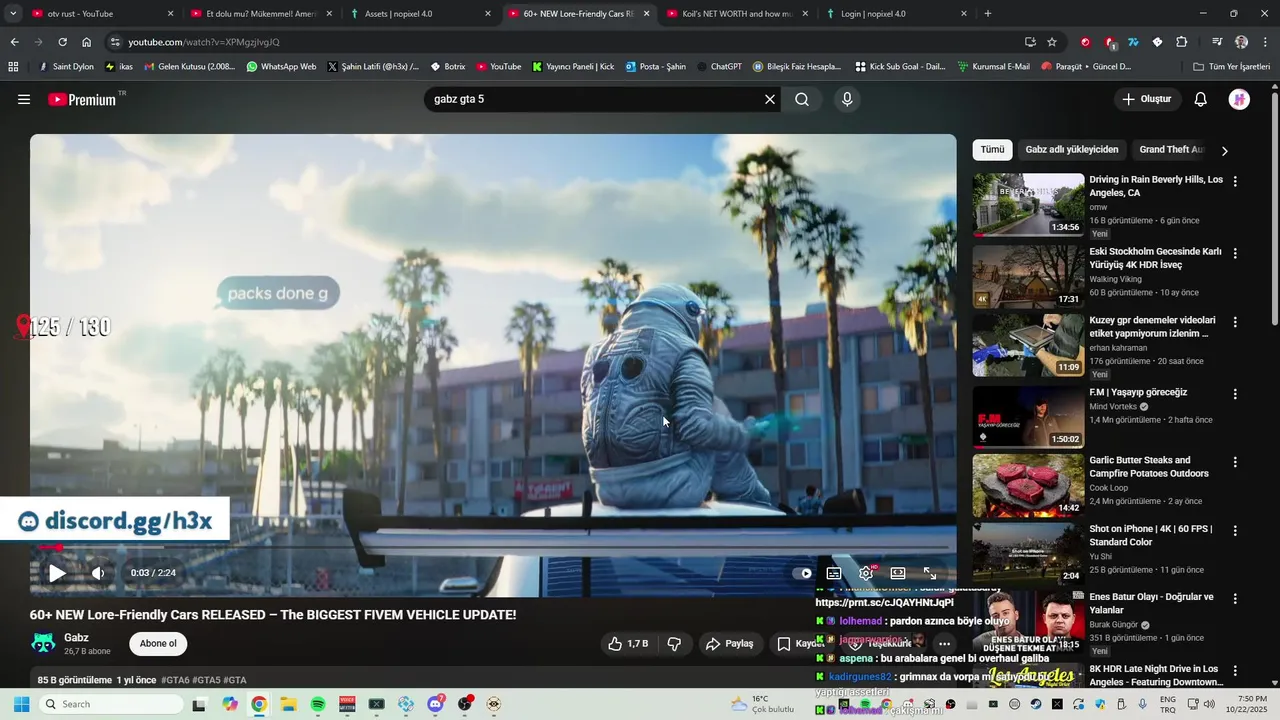Seek on the video progress bar

[493, 547]
